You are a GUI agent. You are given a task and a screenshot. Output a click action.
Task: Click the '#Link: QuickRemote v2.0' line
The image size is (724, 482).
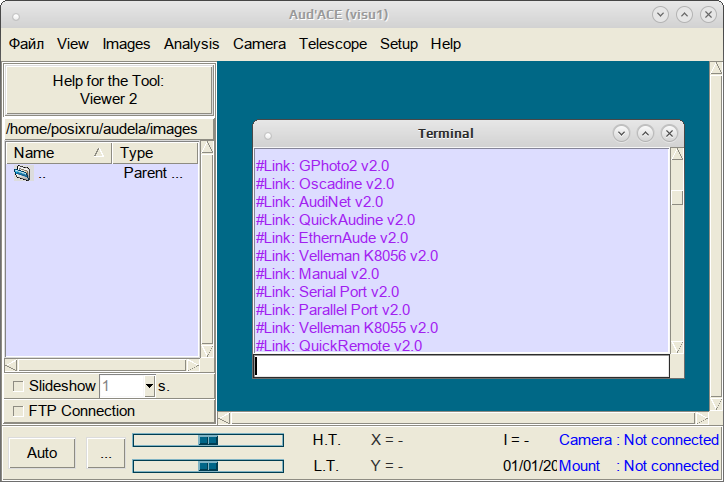pyautogui.click(x=339, y=346)
